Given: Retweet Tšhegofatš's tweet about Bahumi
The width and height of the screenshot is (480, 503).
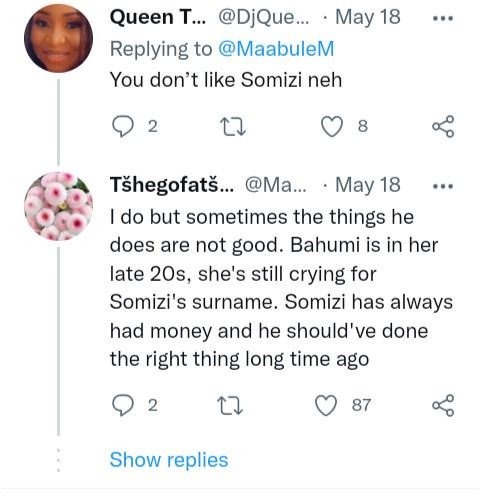Looking at the screenshot, I should coord(230,405).
